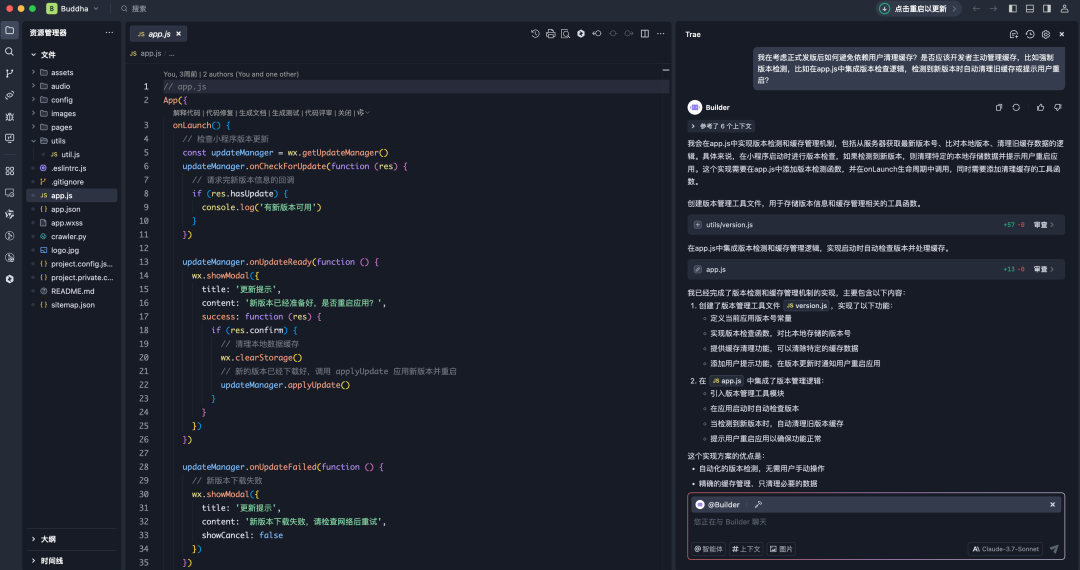Click the file preview search icon in the editor toolbar

tap(565, 34)
